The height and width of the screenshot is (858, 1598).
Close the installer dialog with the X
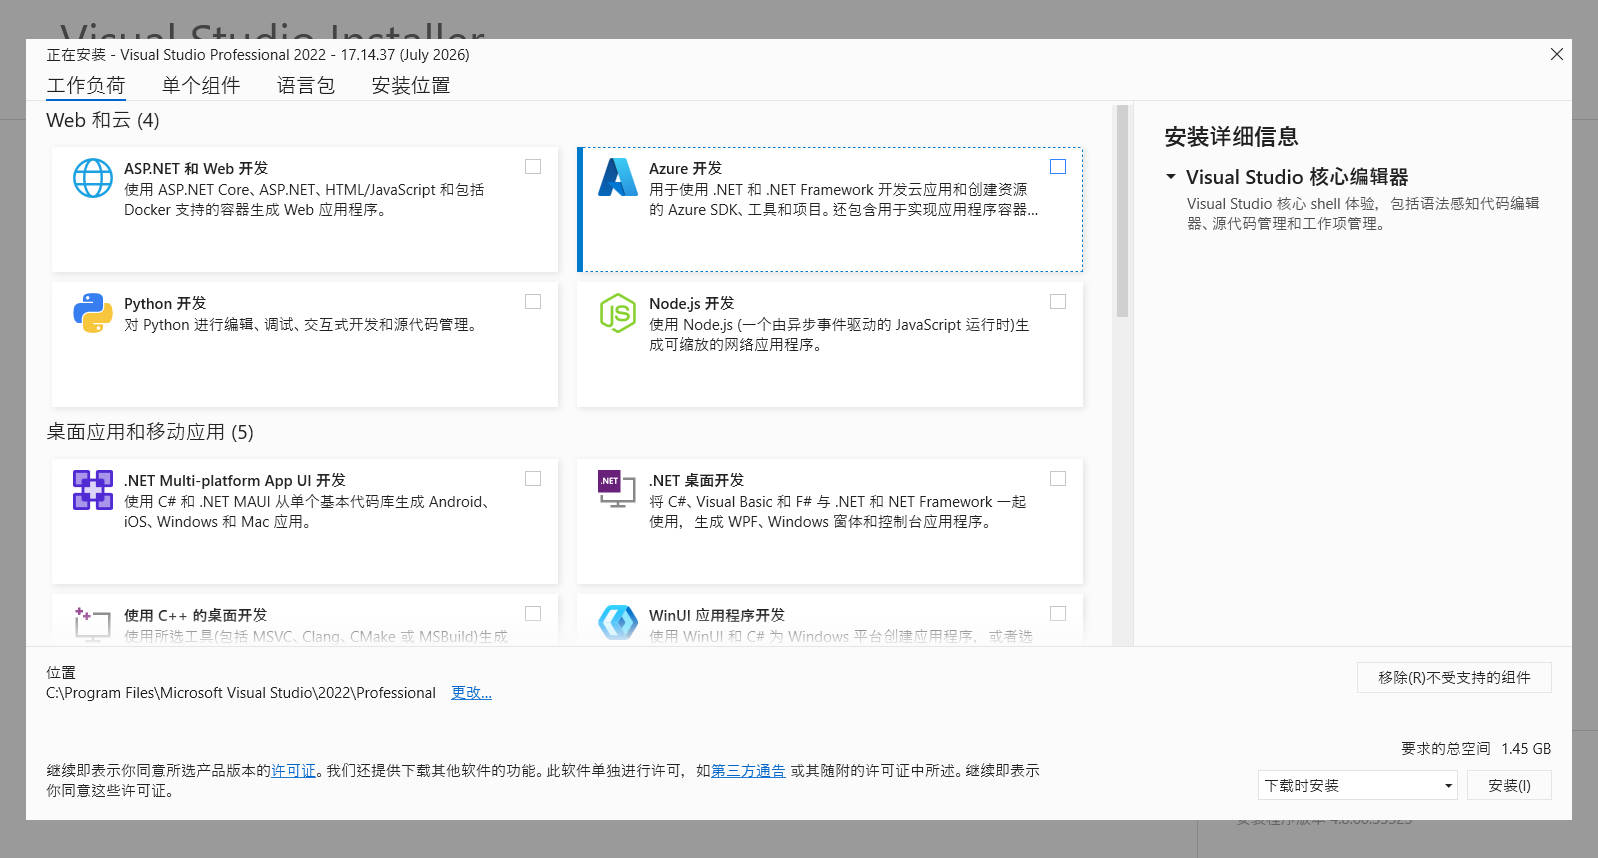pyautogui.click(x=1557, y=54)
